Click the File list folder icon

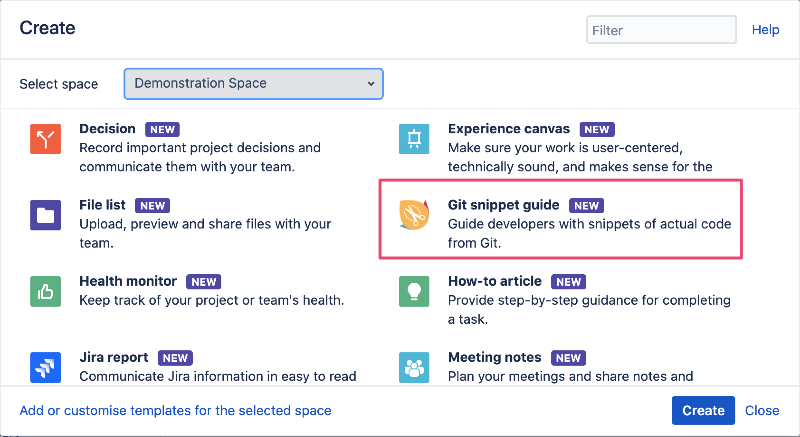click(46, 215)
